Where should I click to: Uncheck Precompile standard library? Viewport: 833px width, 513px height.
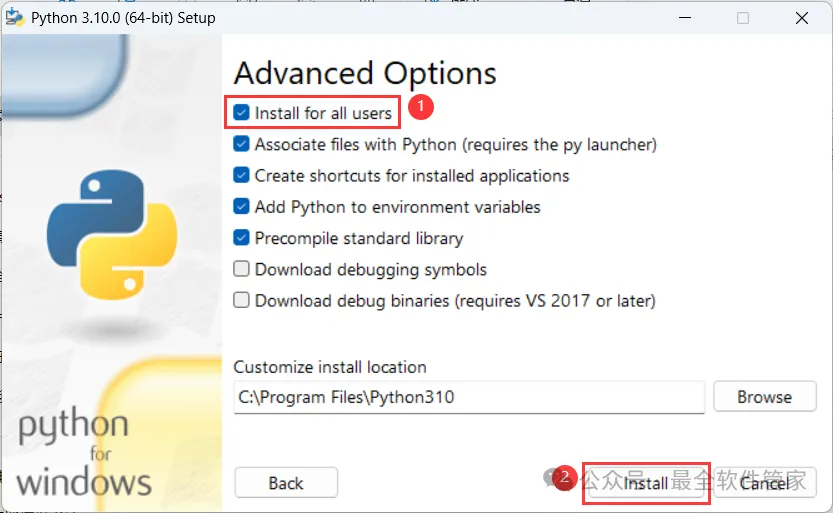(241, 238)
